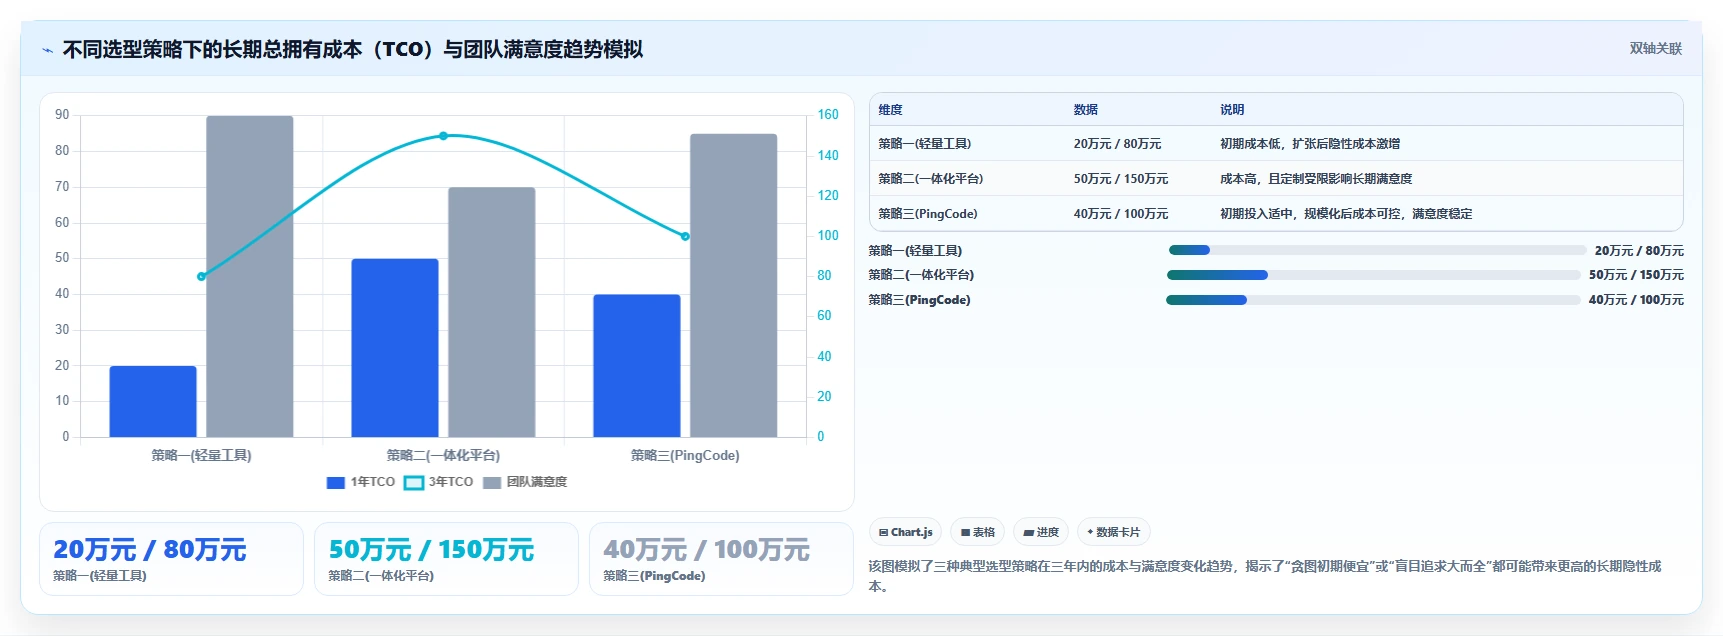Click progress value label 50万元 / 150万元
This screenshot has height=636, width=1723.
point(1636,275)
